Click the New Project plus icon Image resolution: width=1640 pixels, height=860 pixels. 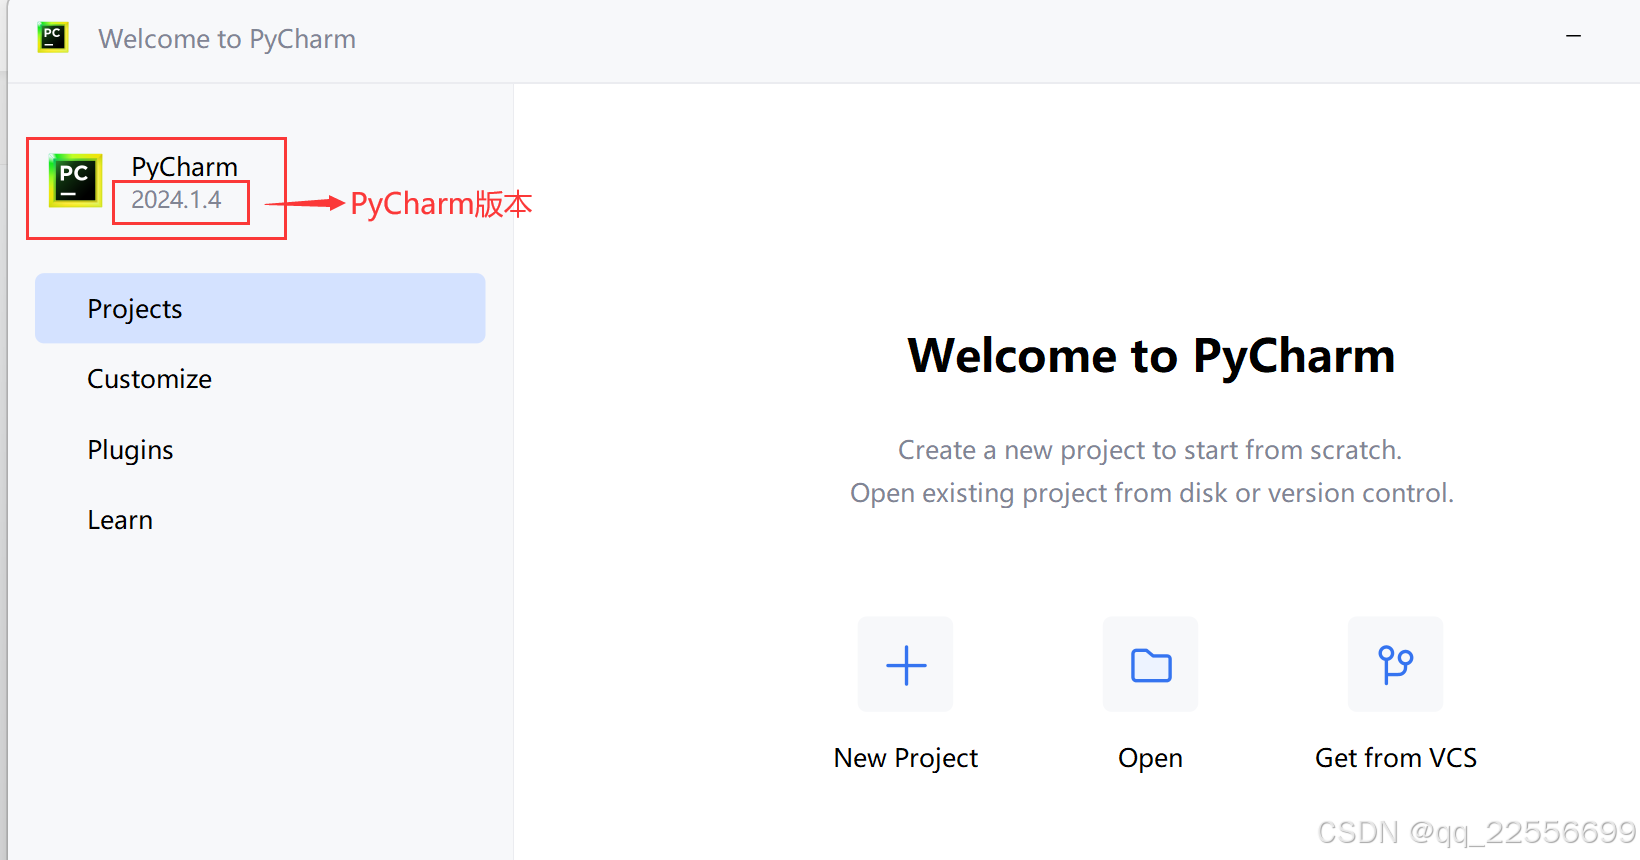pos(906,665)
